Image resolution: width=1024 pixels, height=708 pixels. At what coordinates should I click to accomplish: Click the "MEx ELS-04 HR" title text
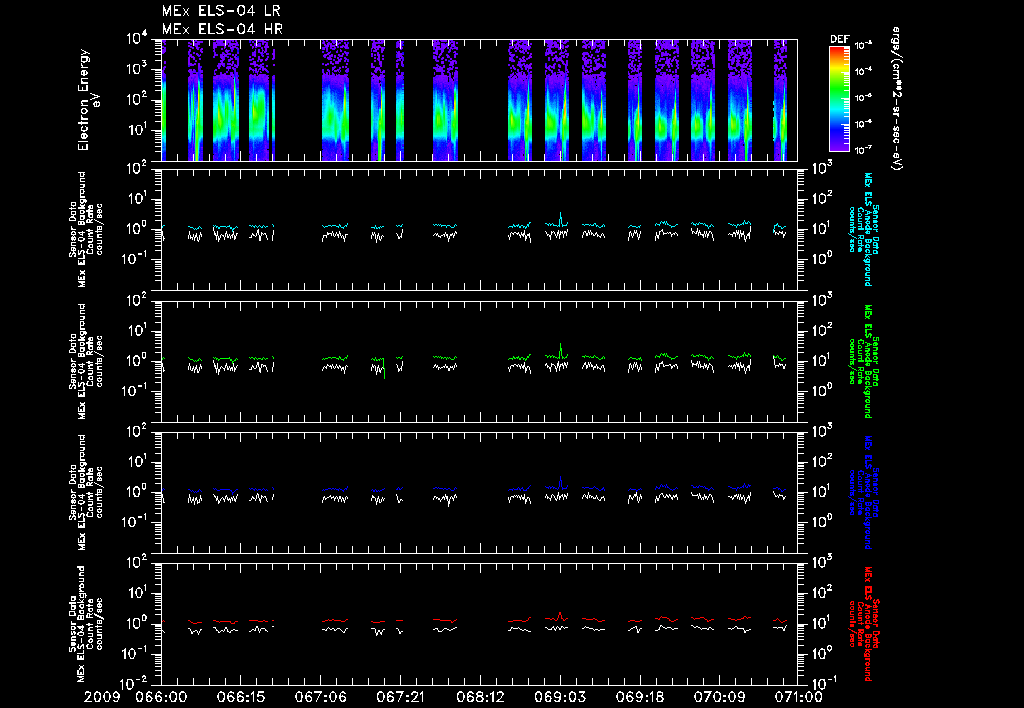pos(222,29)
